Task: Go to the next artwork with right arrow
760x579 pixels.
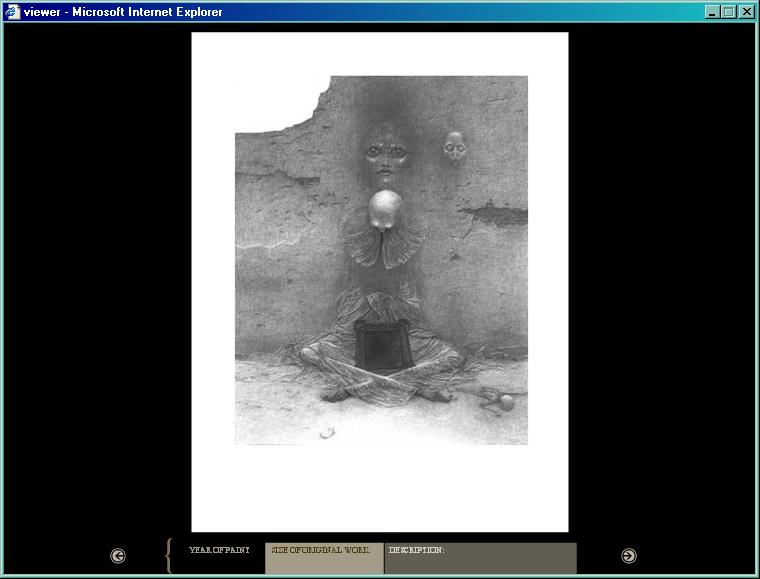Action: tap(629, 556)
